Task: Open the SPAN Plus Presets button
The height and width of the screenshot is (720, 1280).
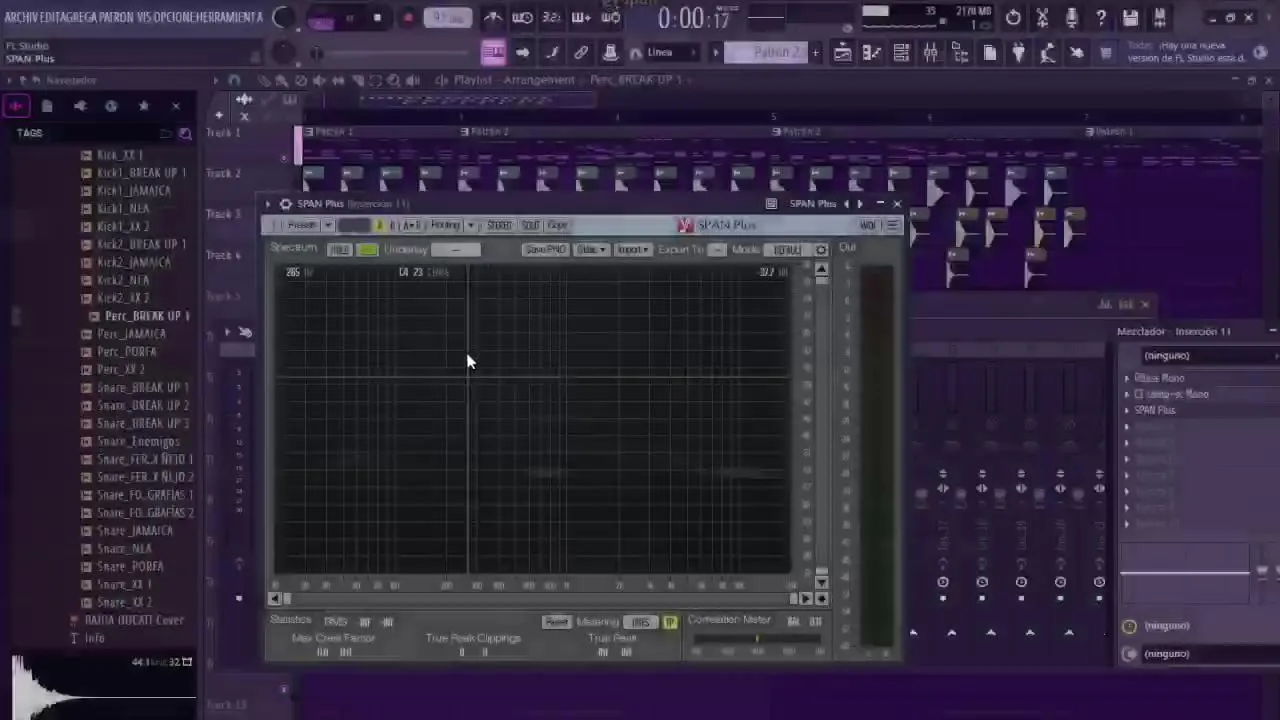Action: (301, 226)
